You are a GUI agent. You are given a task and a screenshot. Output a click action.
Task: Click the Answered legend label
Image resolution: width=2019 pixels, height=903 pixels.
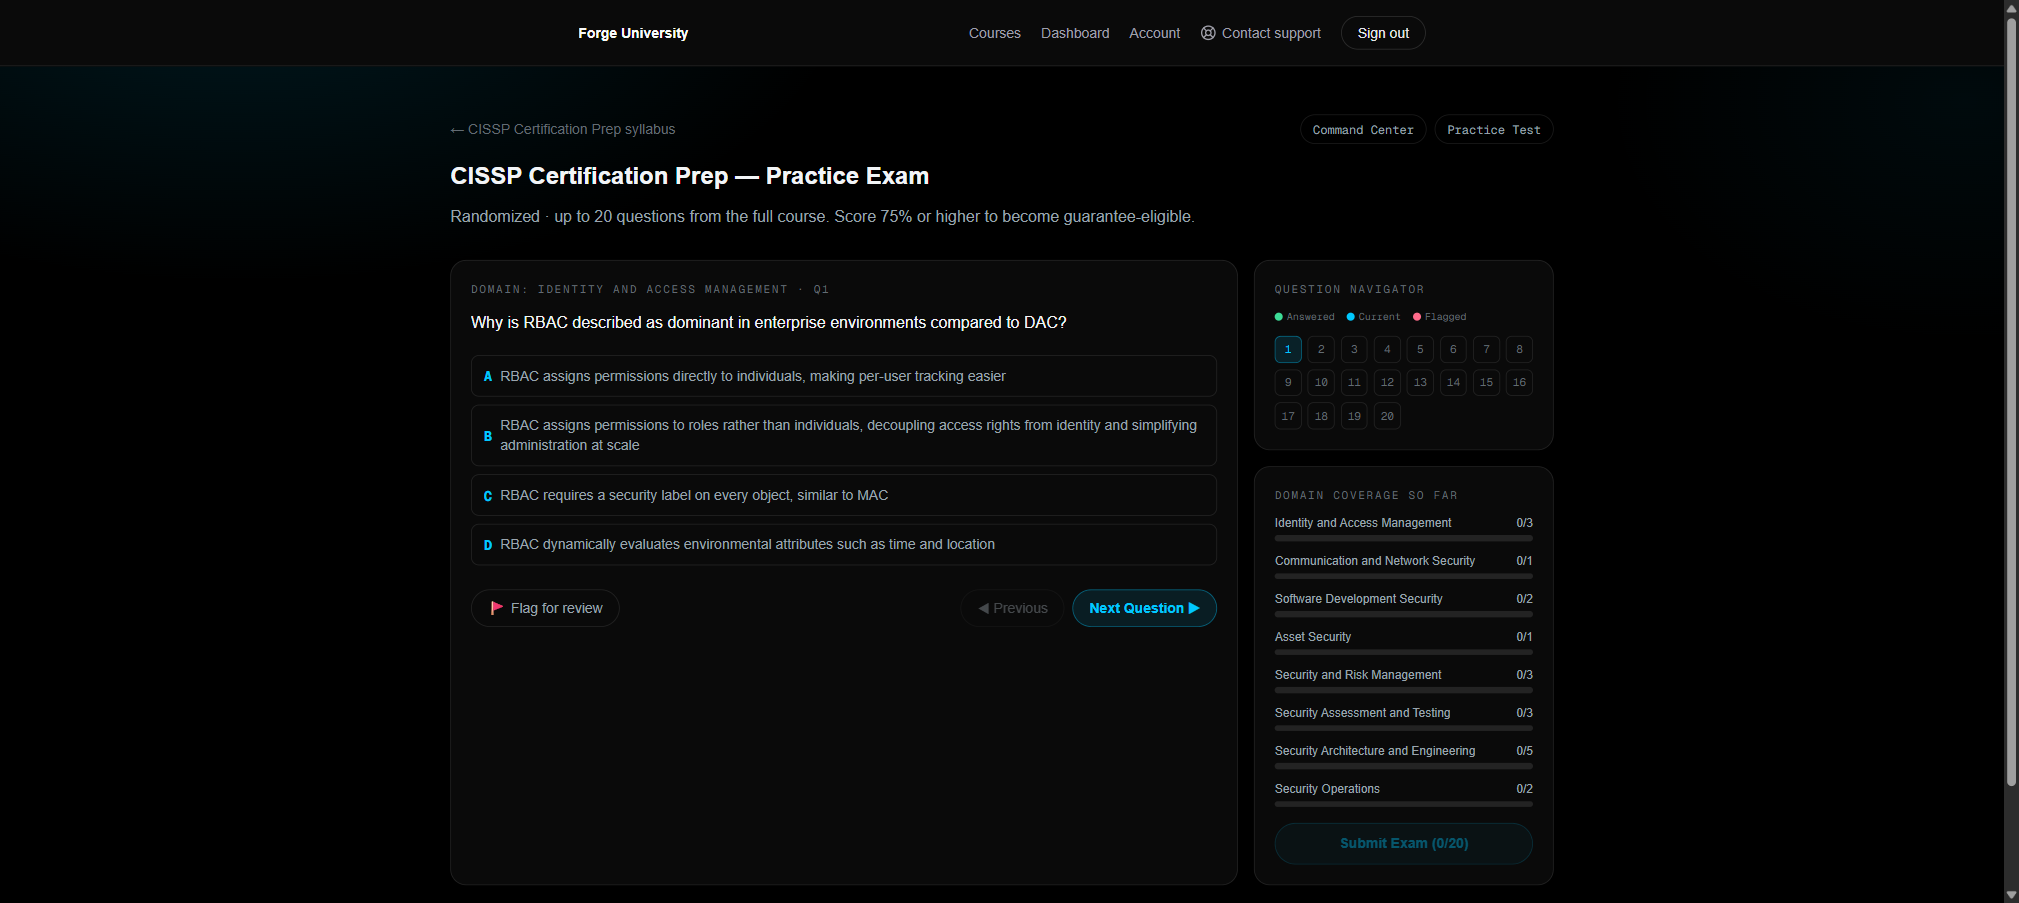1310,317
